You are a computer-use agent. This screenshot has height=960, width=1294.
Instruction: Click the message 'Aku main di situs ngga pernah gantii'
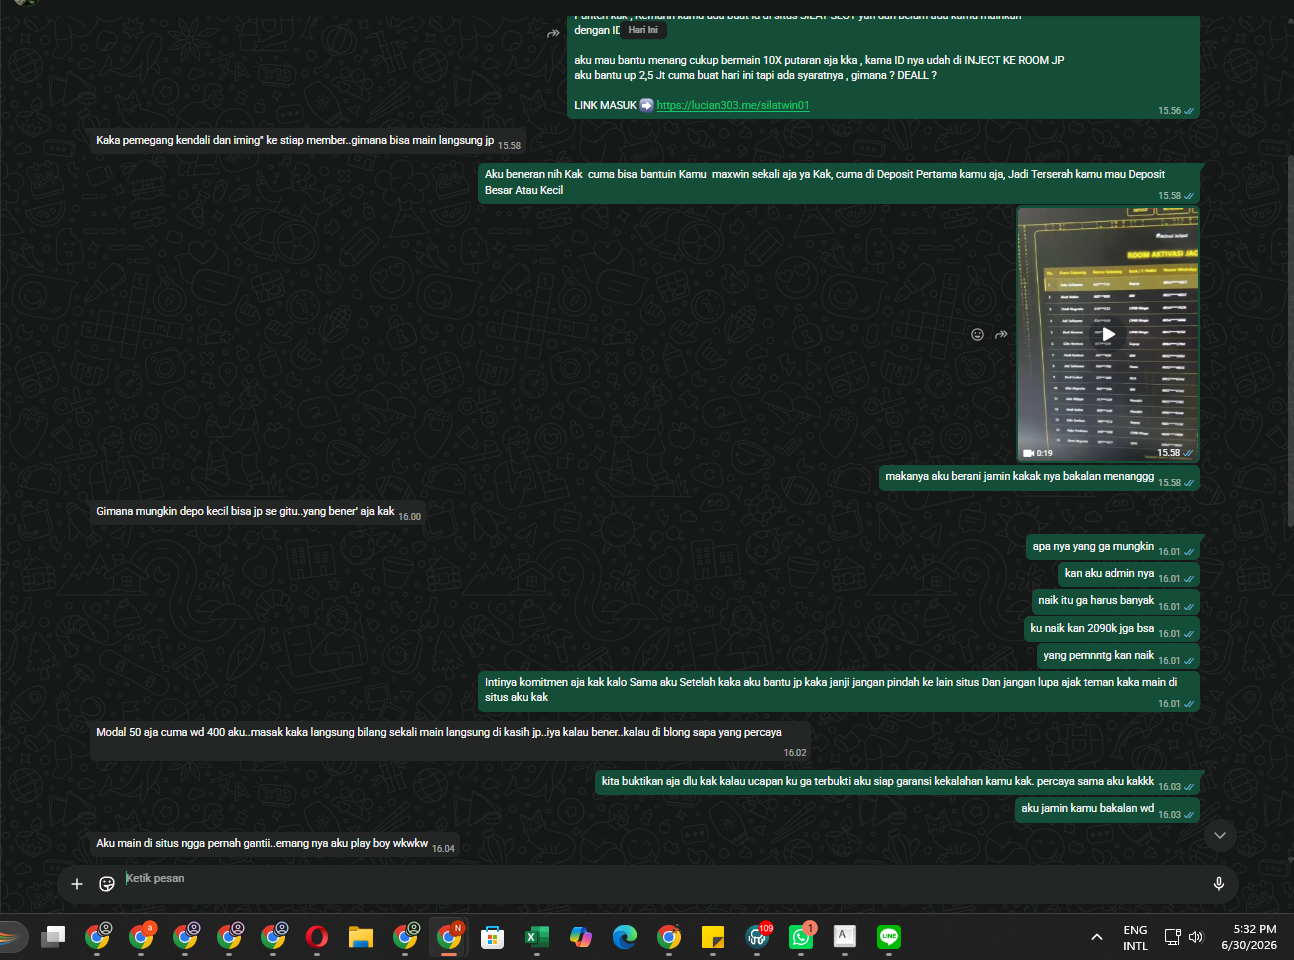275,844
